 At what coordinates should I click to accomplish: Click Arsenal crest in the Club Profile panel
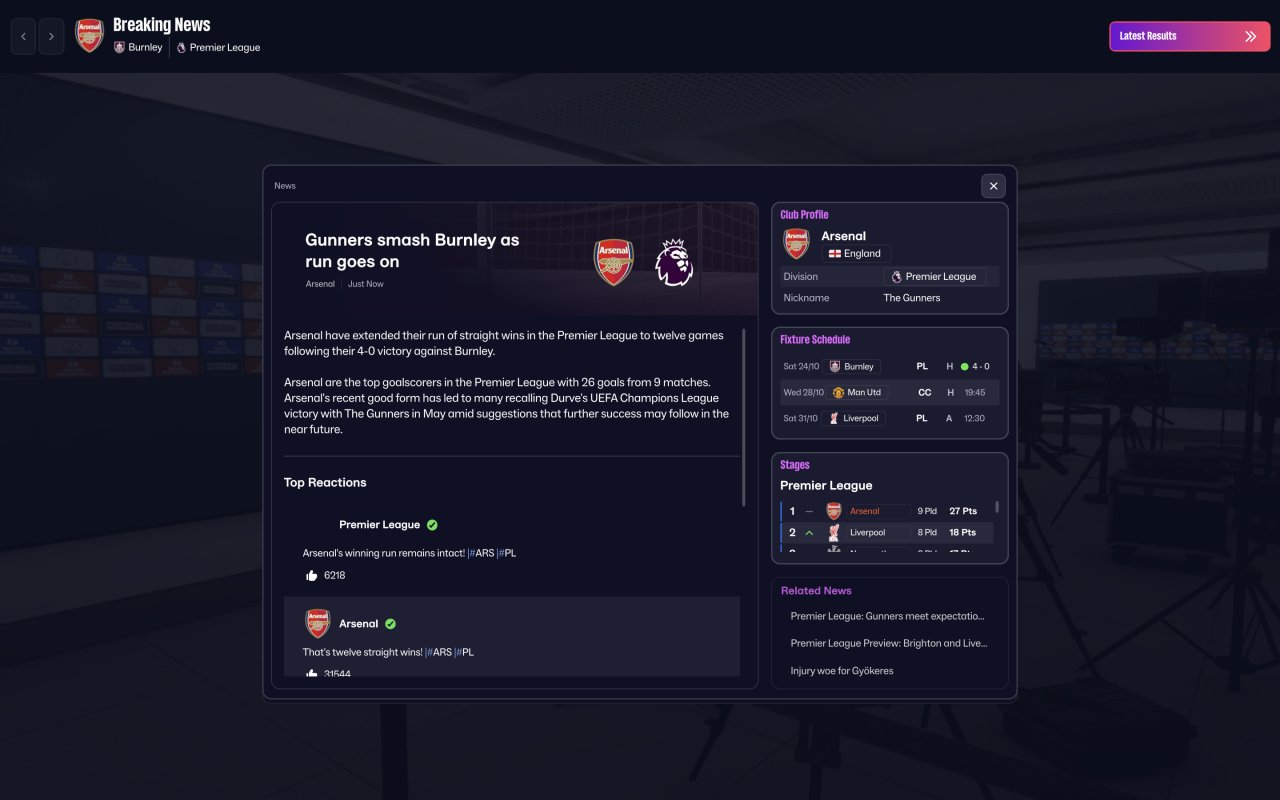click(797, 244)
